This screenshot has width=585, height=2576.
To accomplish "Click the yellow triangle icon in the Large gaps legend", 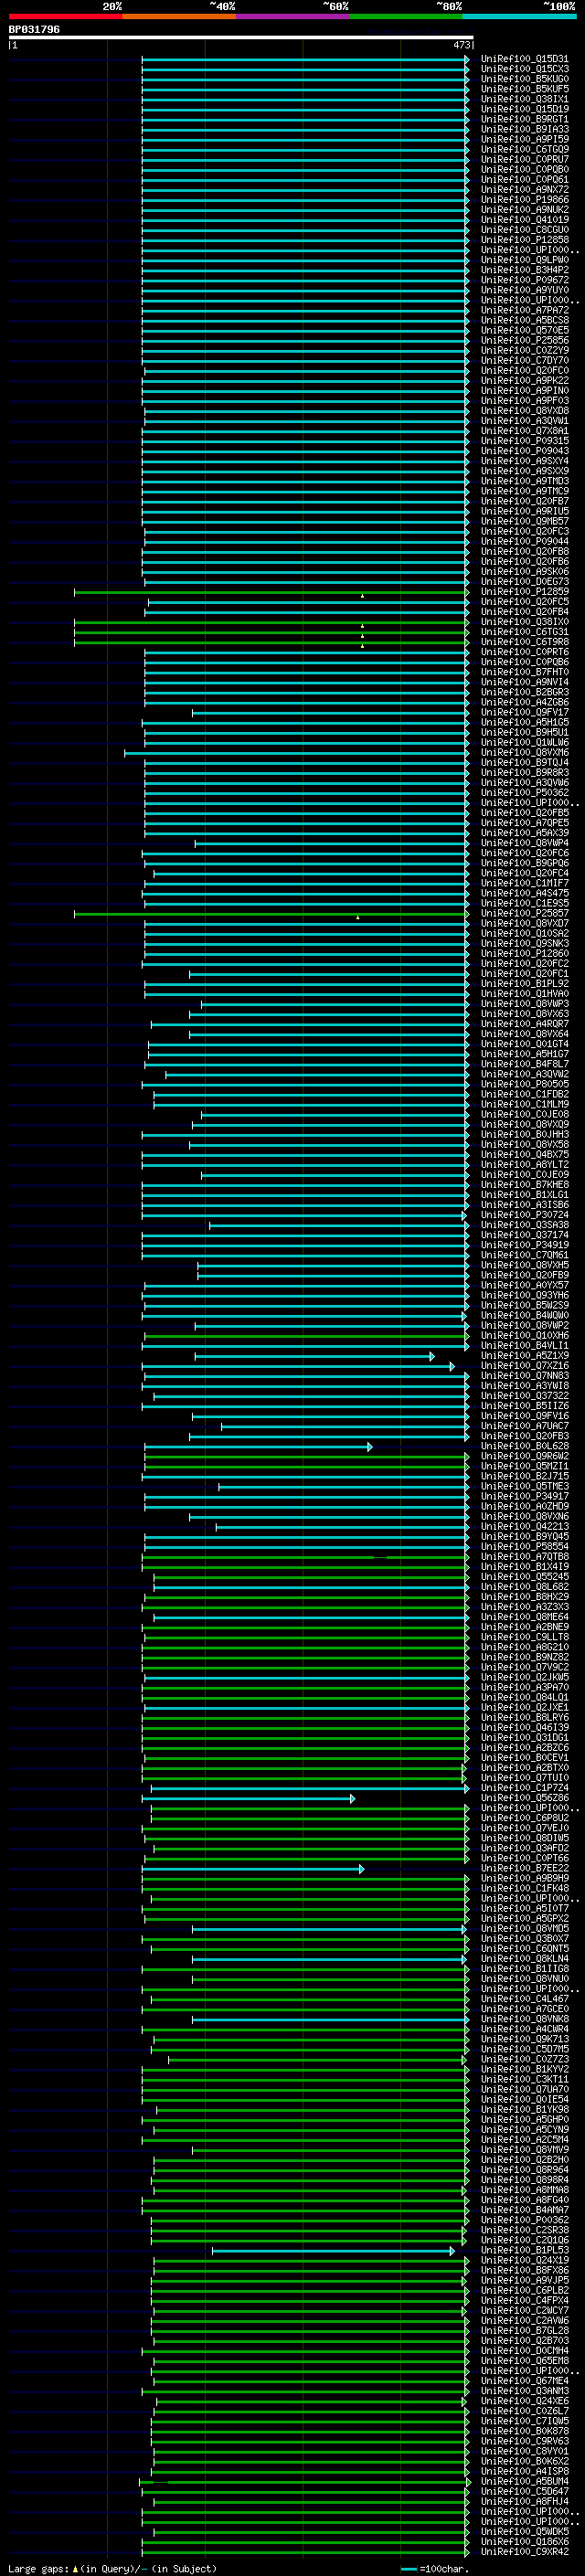I will 75,2568.
